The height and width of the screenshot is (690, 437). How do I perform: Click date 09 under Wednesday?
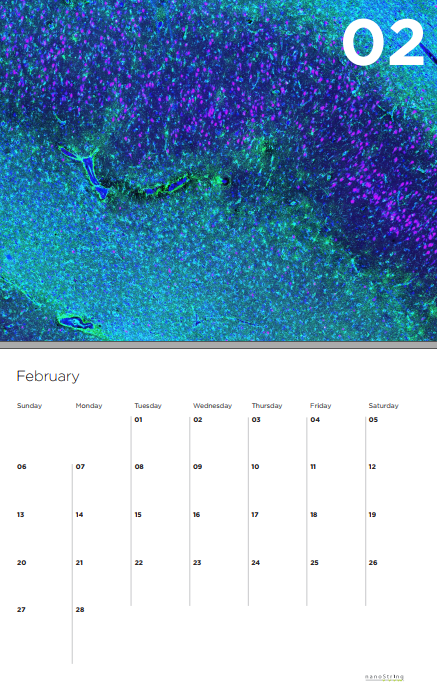click(198, 467)
